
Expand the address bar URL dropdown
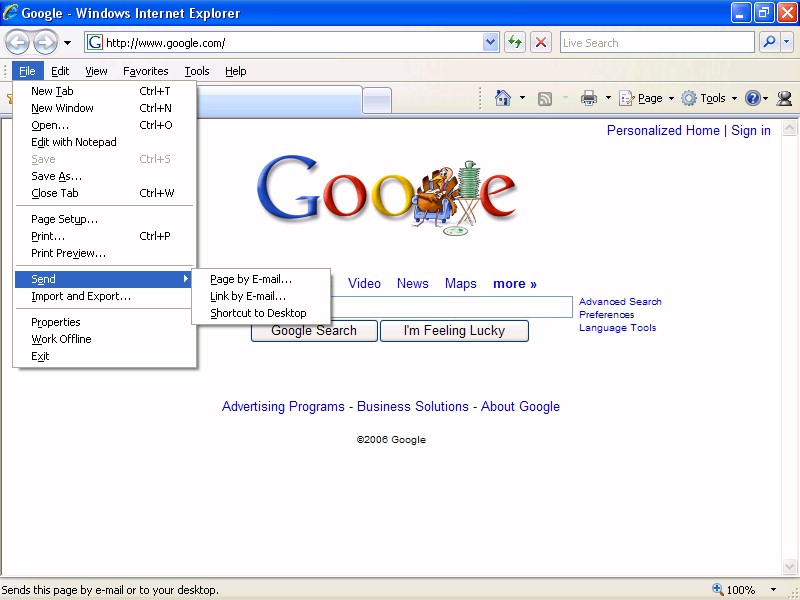(491, 42)
